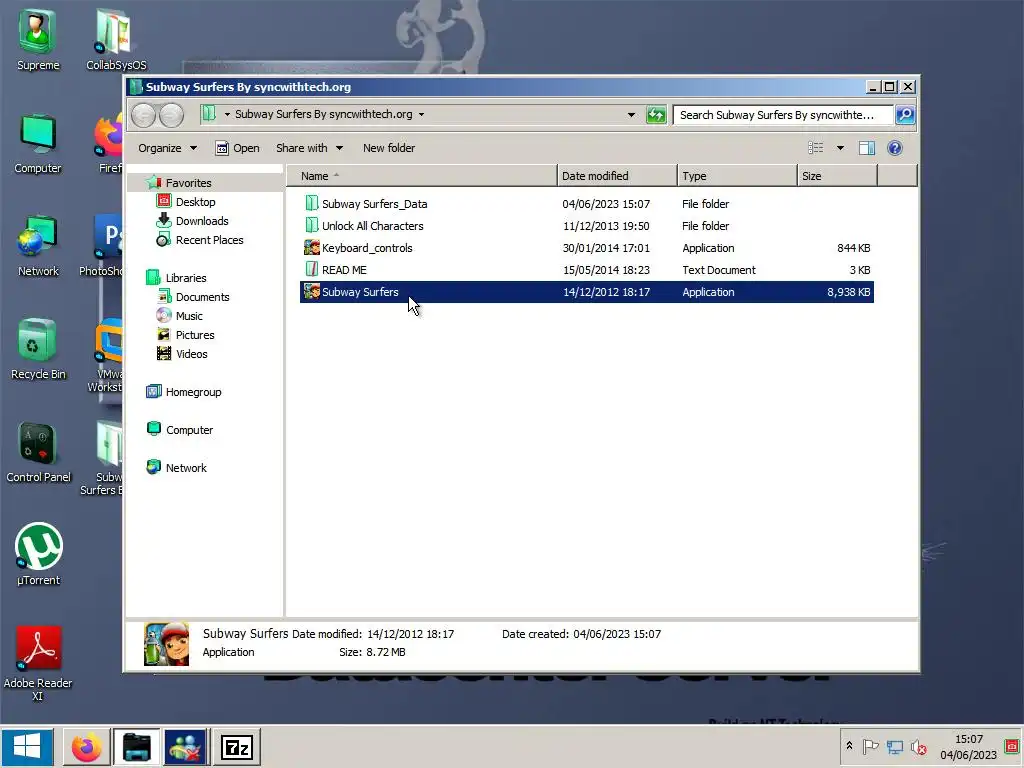Select Libraries in the navigation pane
Image resolution: width=1024 pixels, height=768 pixels.
coord(185,278)
